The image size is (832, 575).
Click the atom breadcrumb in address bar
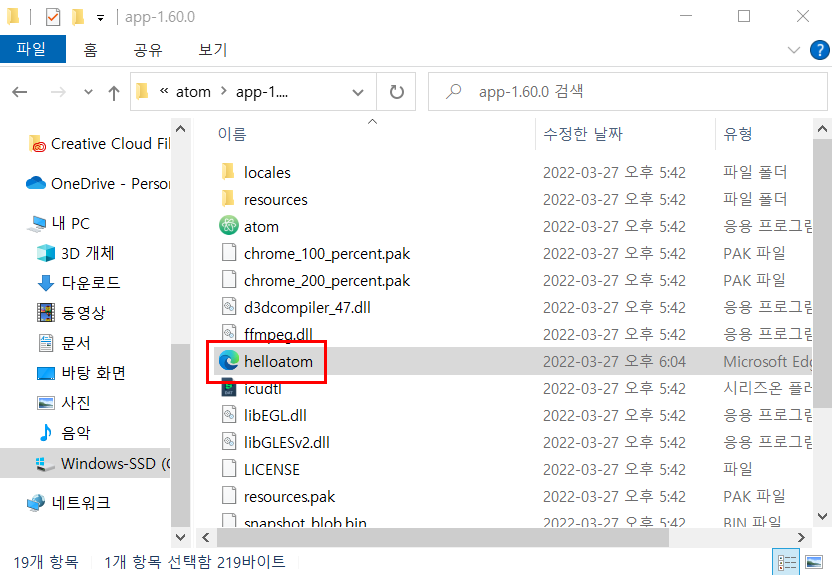(x=193, y=92)
